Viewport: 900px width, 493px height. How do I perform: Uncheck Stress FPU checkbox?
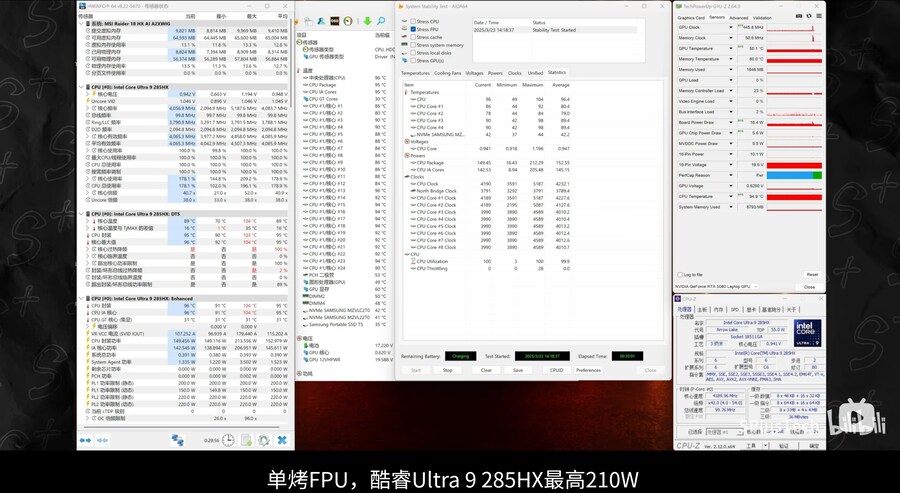pos(413,29)
